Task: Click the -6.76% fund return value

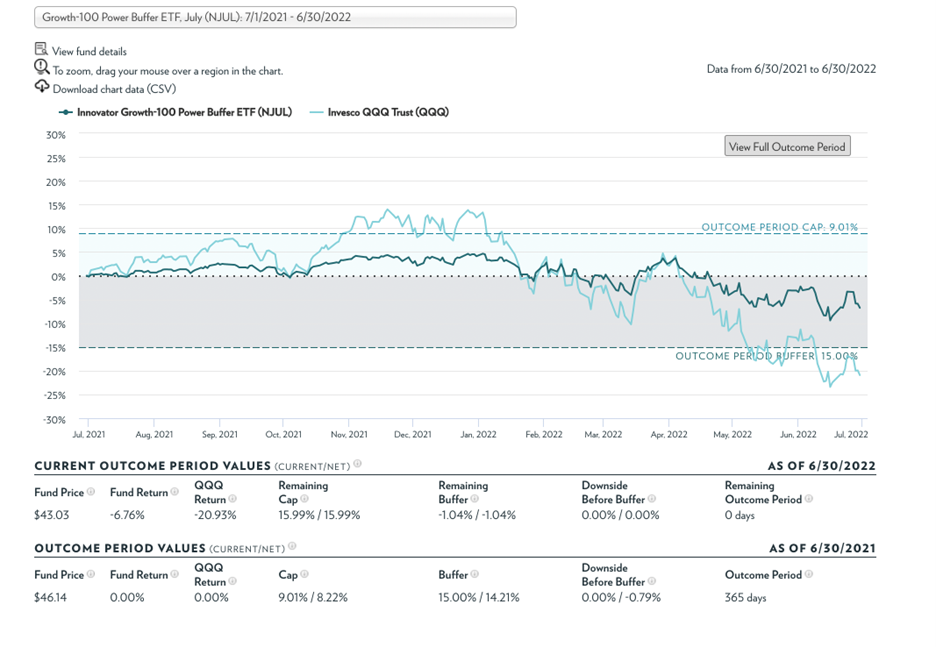Action: click(x=127, y=515)
